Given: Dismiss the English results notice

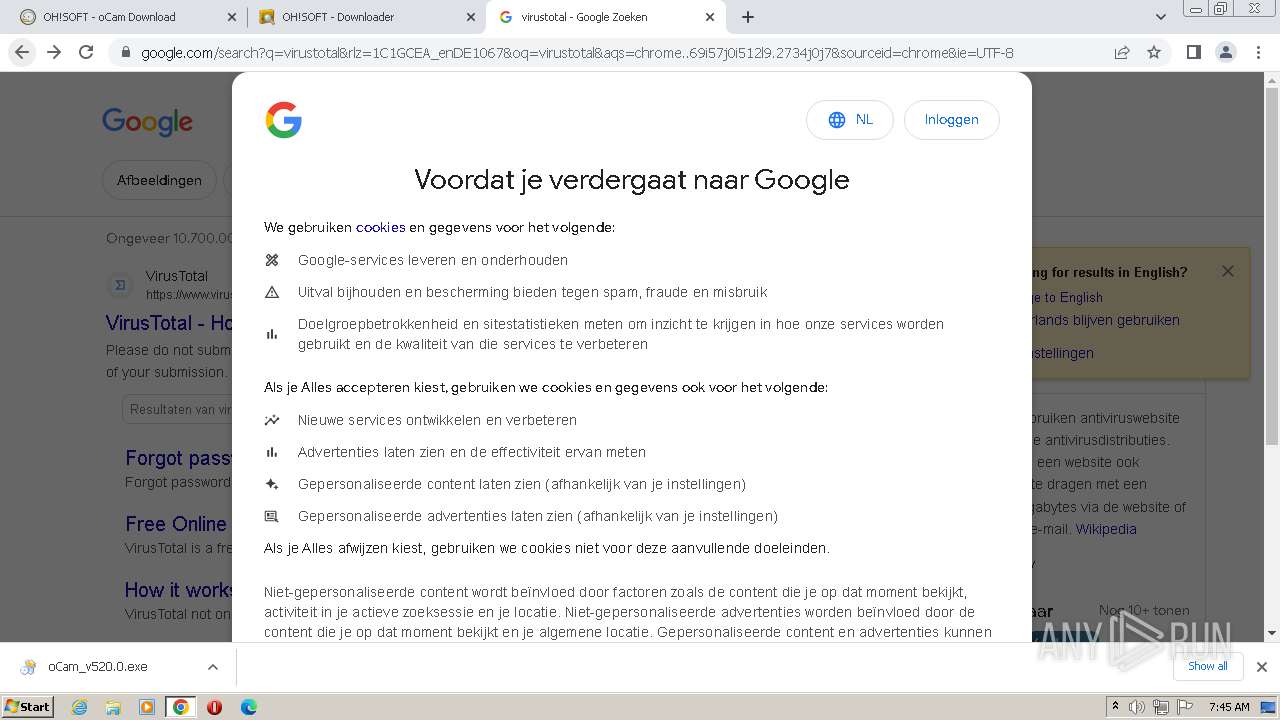Looking at the screenshot, I should tap(1228, 271).
